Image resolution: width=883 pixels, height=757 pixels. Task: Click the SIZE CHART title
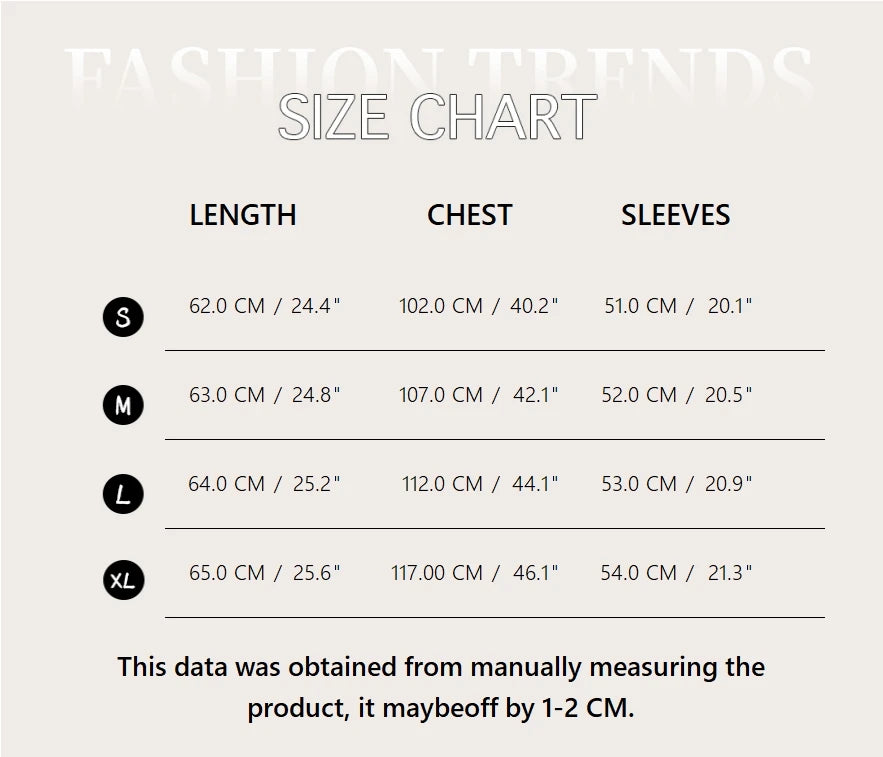click(437, 118)
